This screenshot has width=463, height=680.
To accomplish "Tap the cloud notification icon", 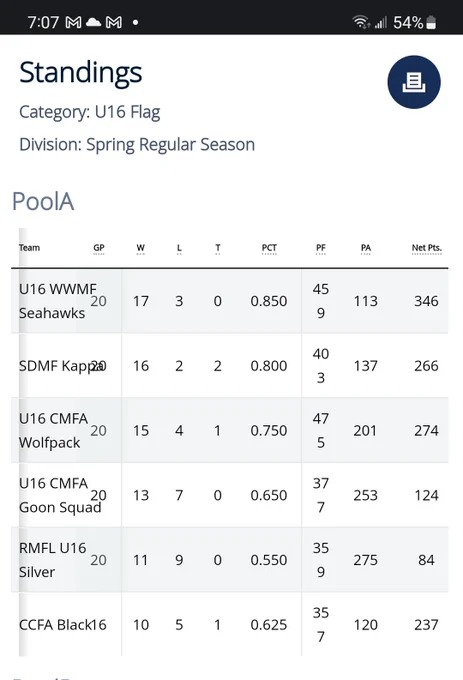I will (x=93, y=22).
